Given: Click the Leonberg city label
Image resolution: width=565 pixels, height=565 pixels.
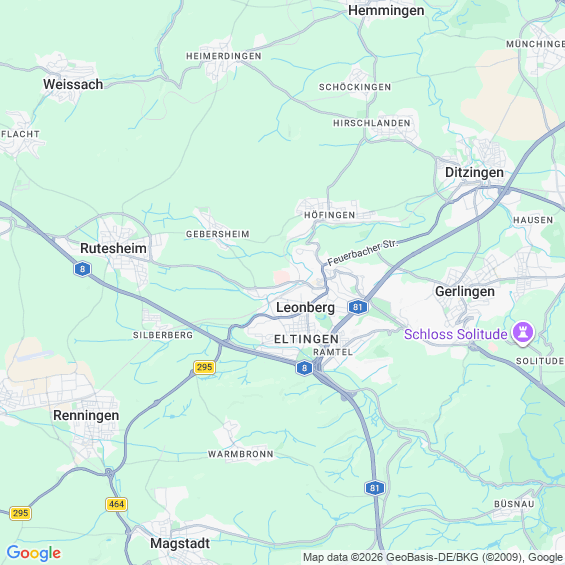Looking at the screenshot, I should pyautogui.click(x=306, y=307).
